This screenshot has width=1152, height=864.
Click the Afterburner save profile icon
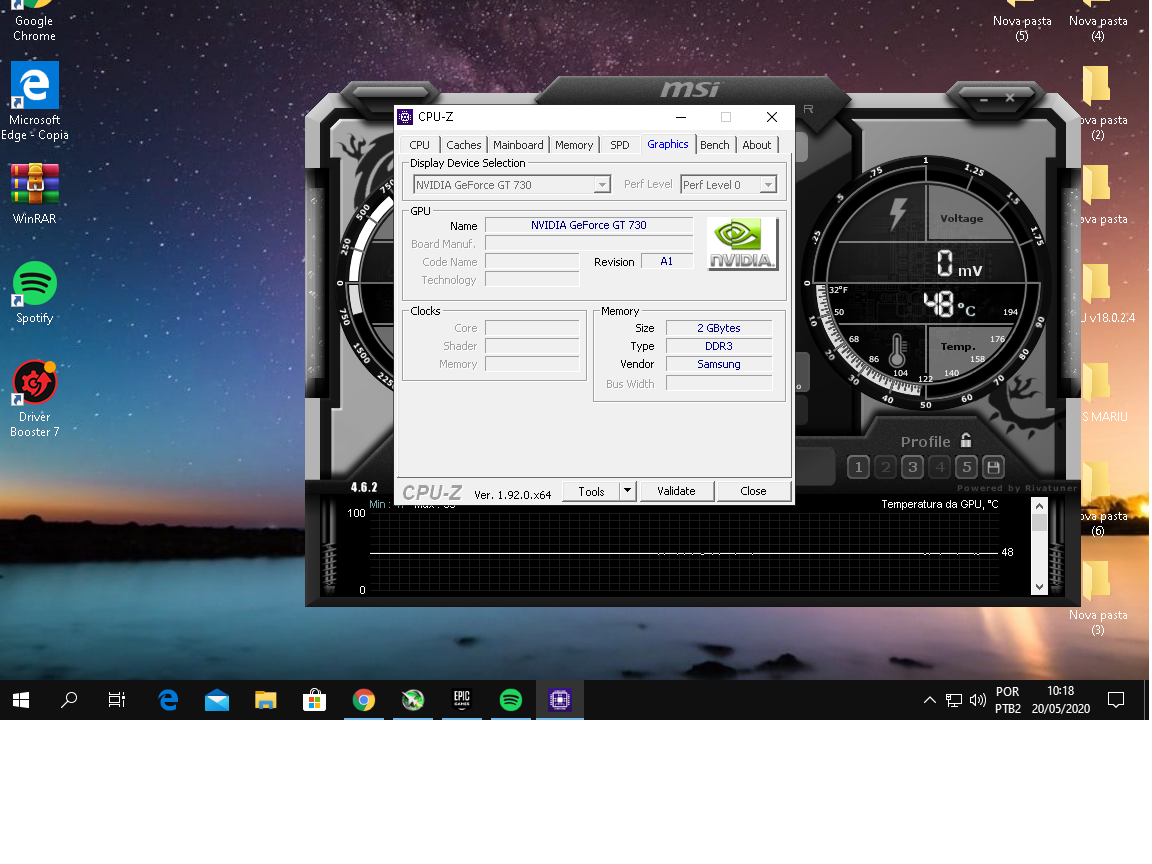tap(993, 467)
